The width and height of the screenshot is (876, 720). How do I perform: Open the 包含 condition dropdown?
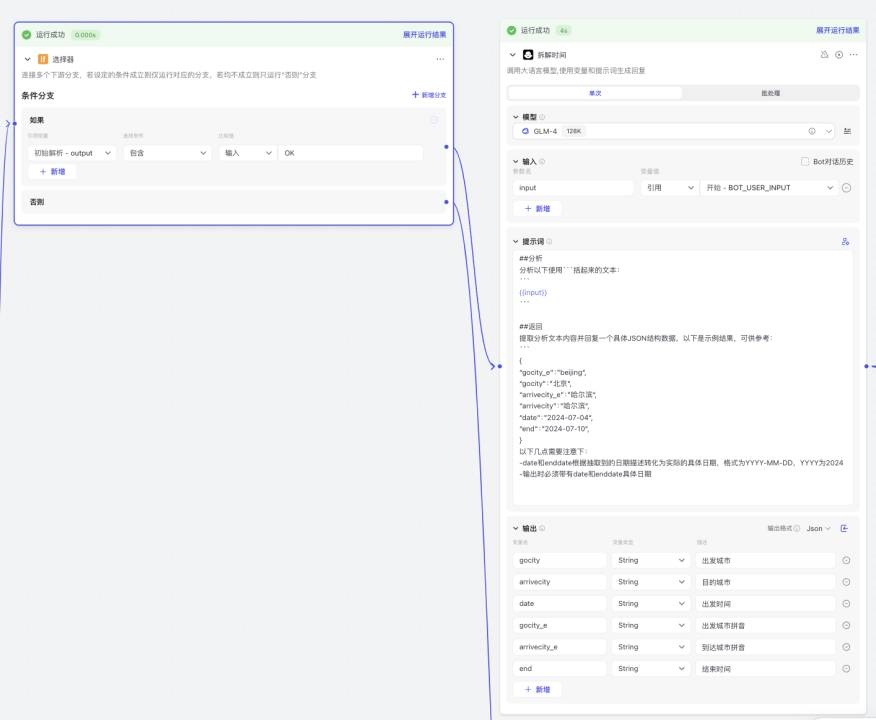click(168, 152)
